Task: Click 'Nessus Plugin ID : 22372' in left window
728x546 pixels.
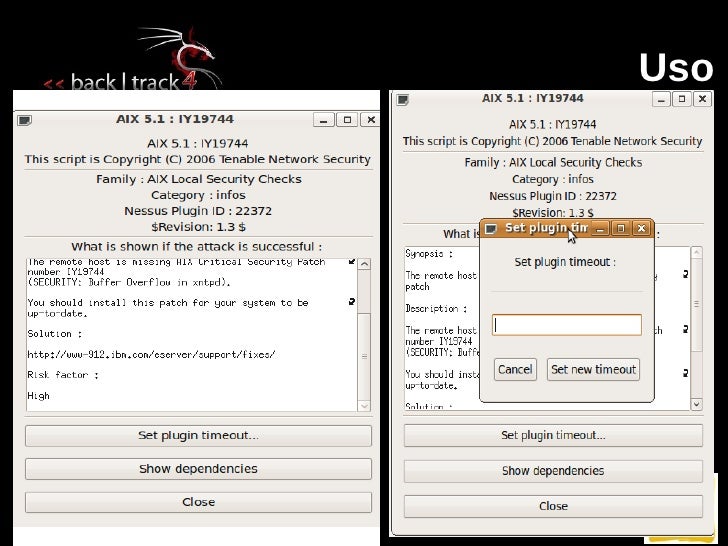Action: [198, 211]
